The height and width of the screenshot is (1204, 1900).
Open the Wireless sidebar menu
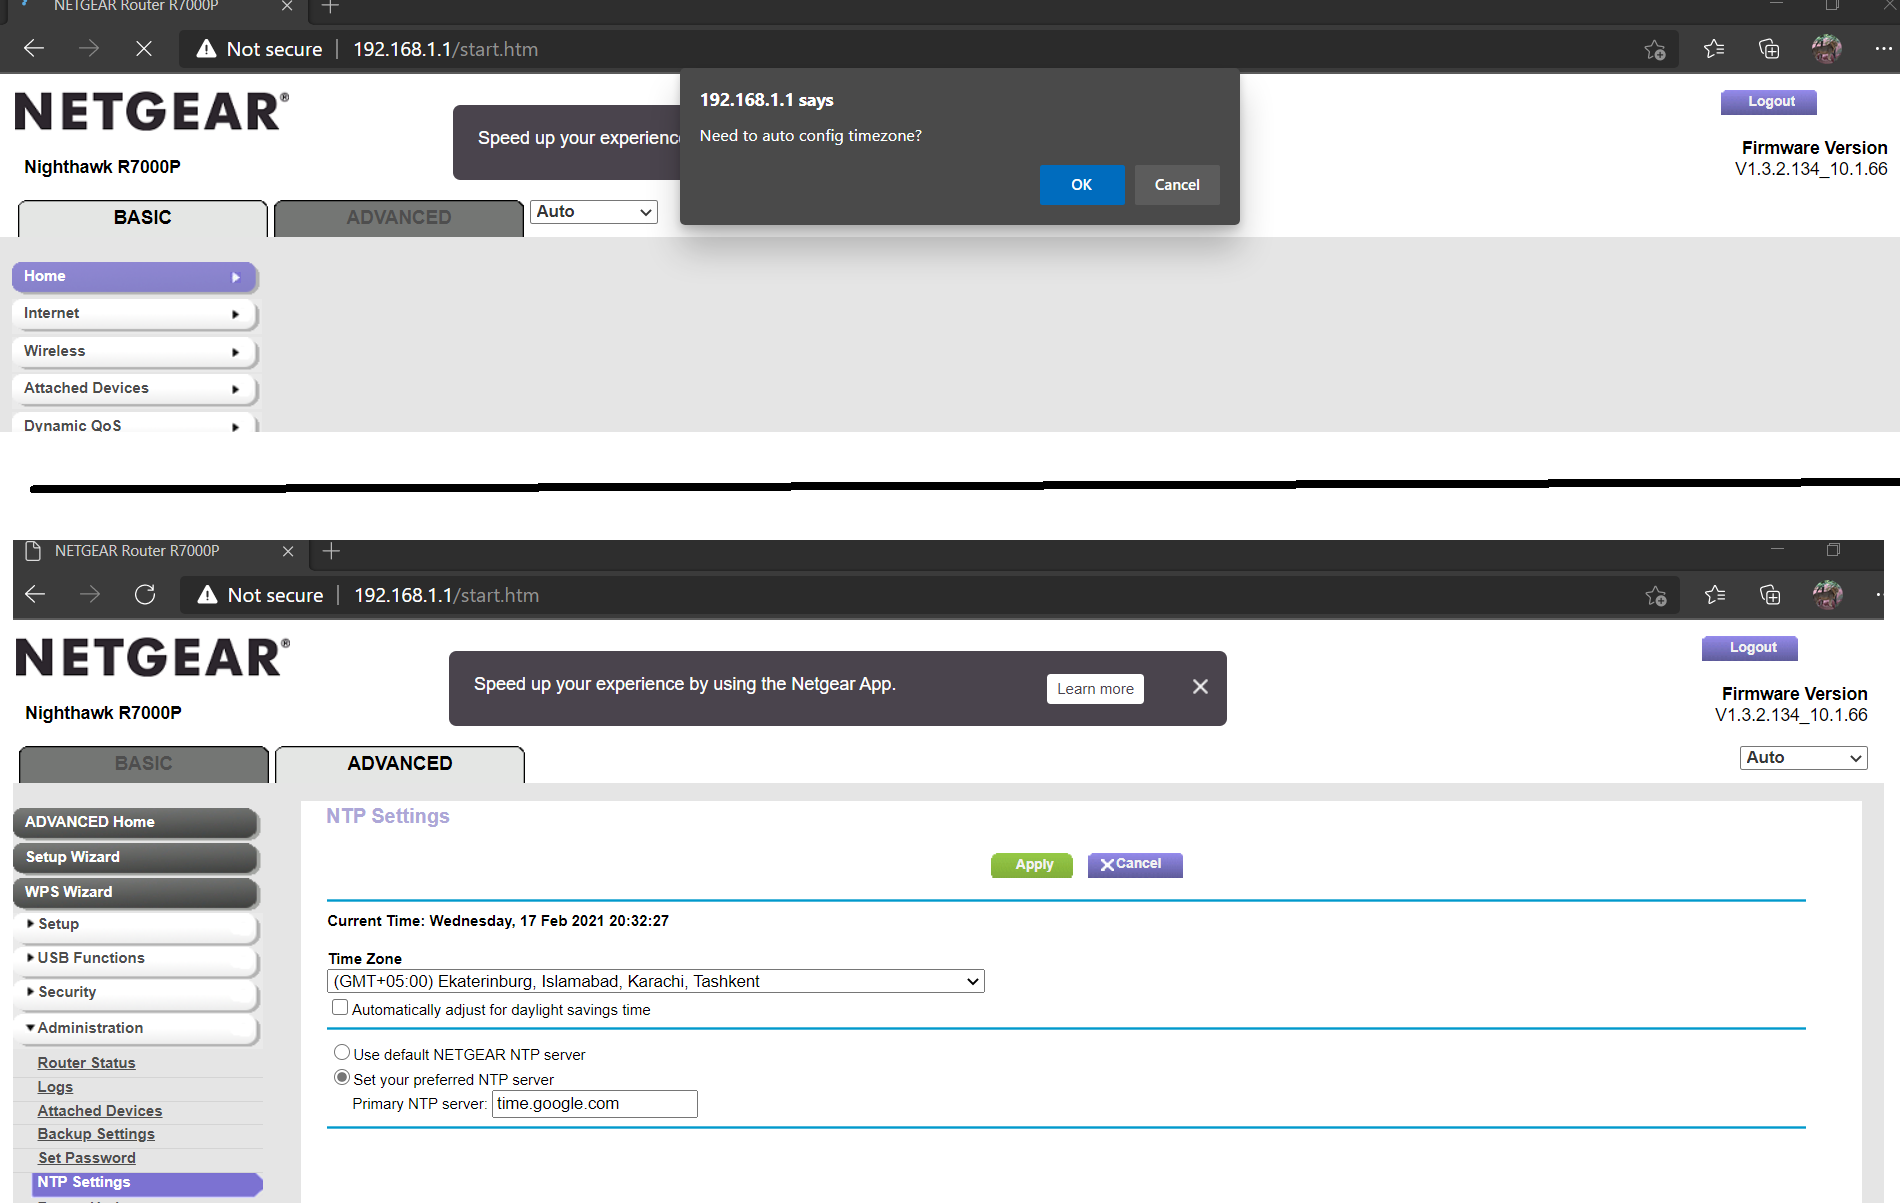(x=135, y=351)
